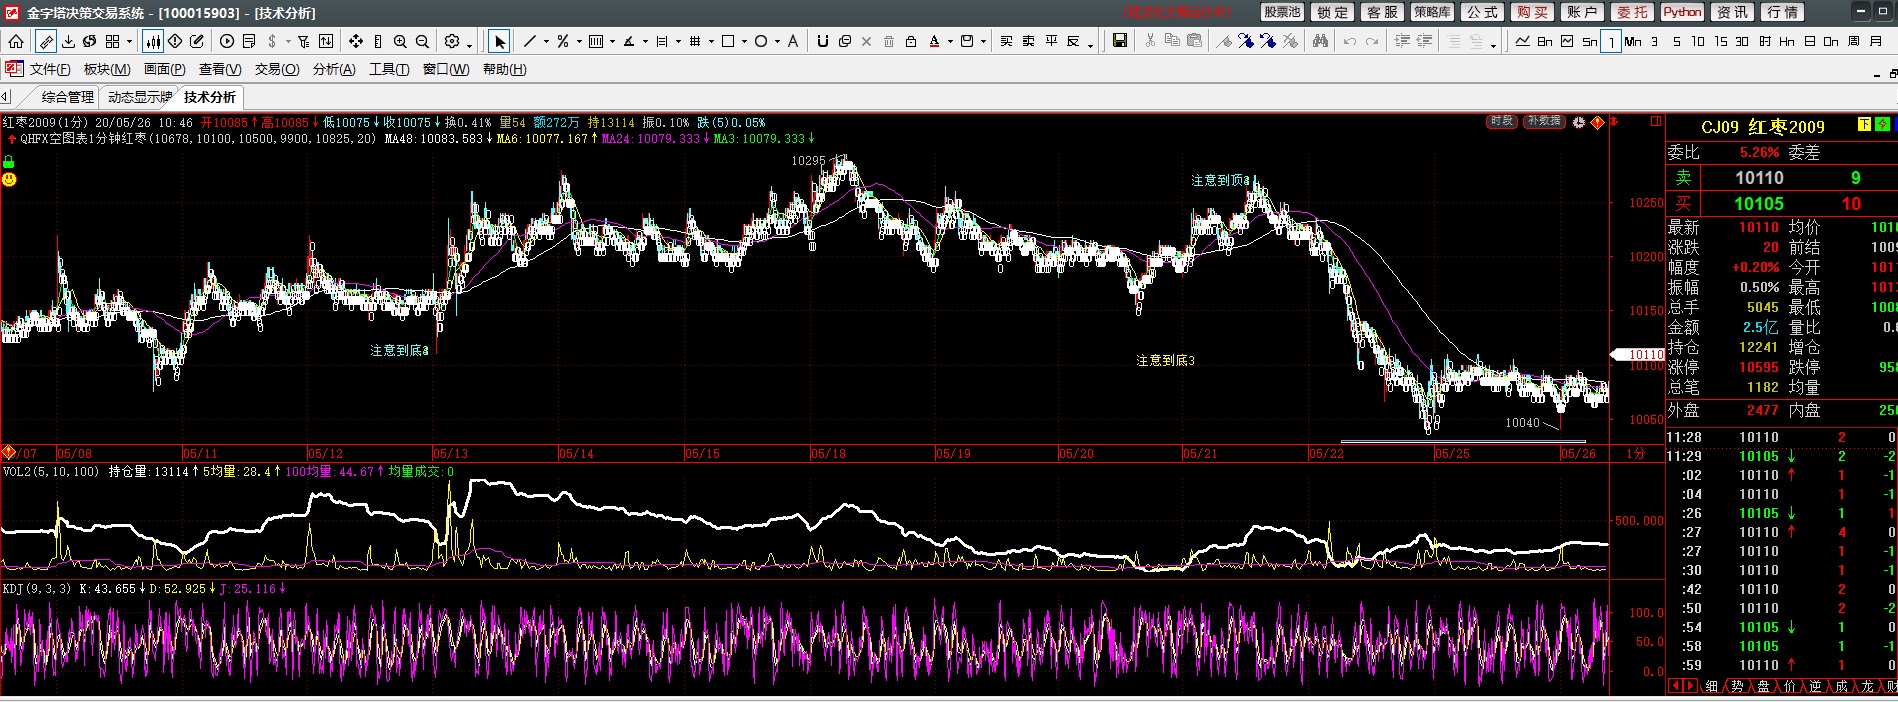Switch to 日 daily period
This screenshot has width=1898, height=702.
tap(1809, 41)
